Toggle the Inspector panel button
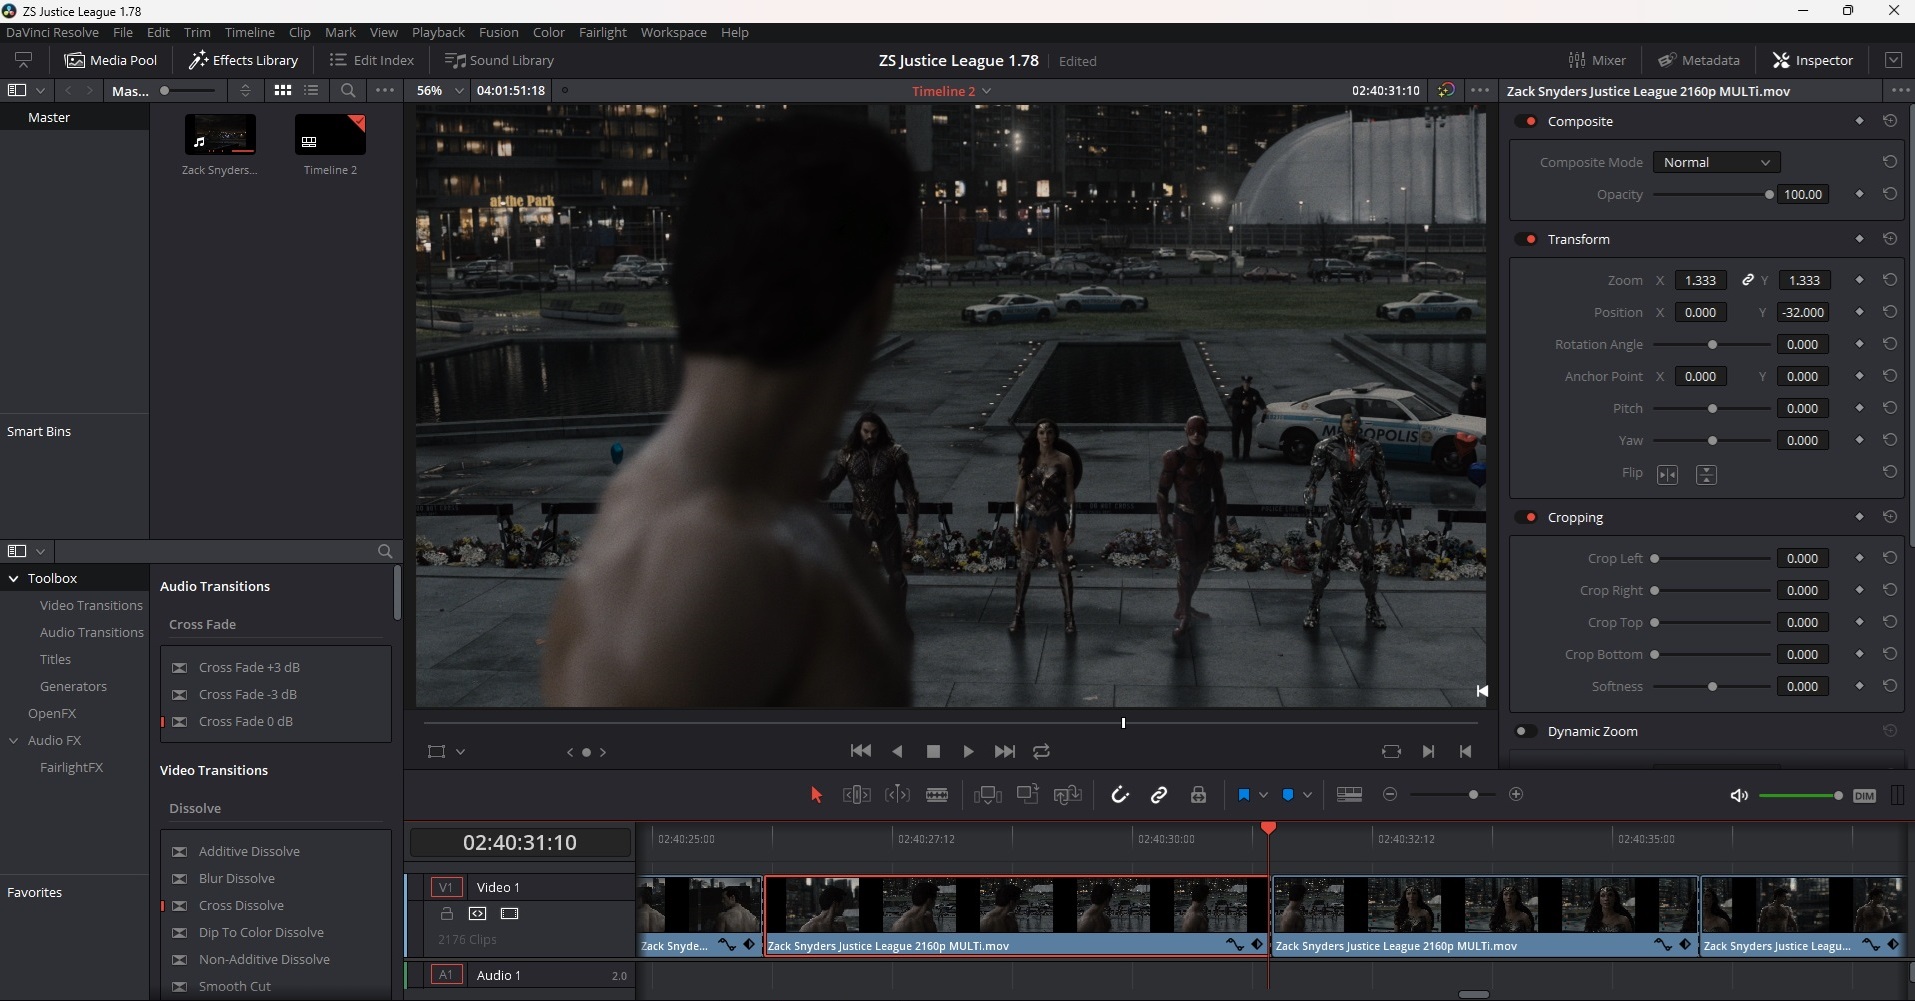1915x1001 pixels. [1813, 60]
